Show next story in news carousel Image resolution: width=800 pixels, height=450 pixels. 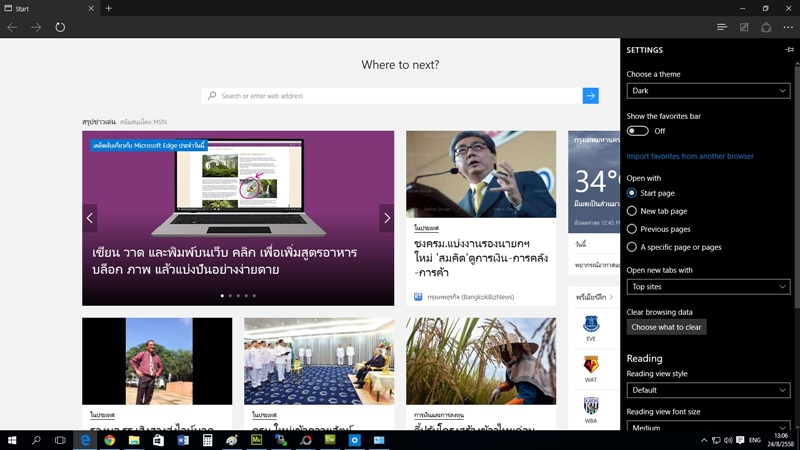click(387, 218)
